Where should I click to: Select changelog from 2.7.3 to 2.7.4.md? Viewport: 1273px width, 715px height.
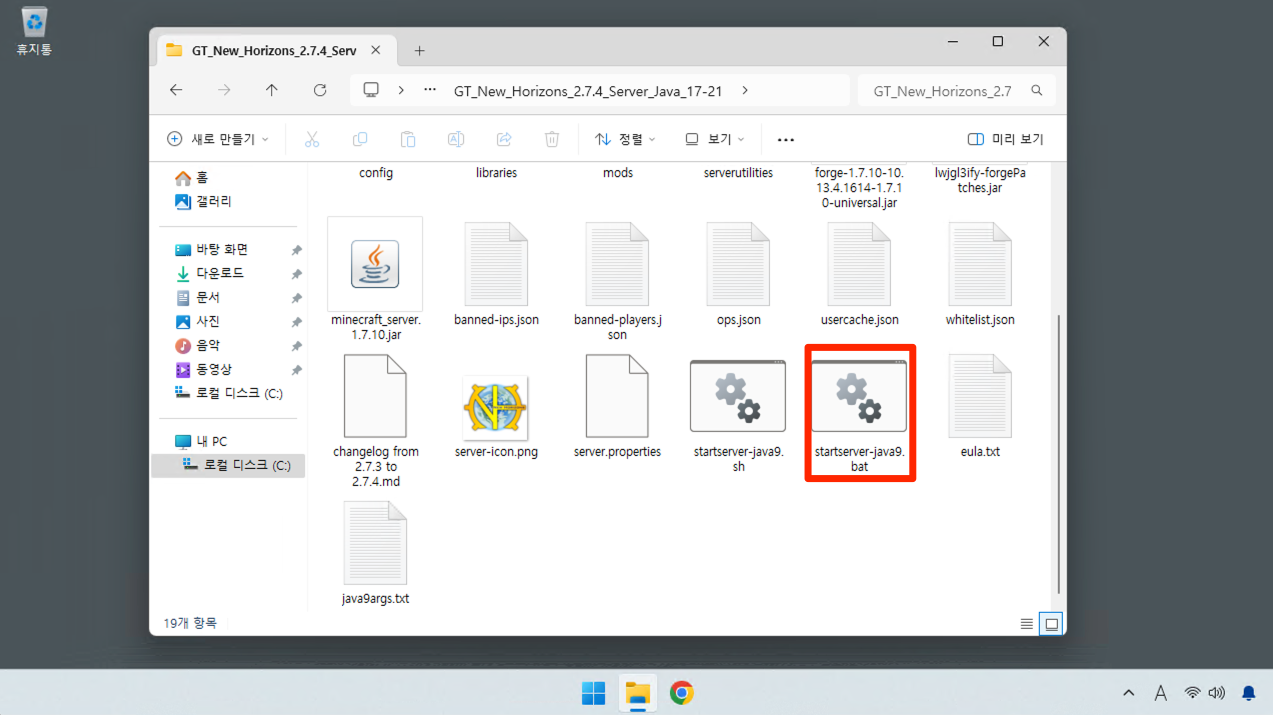(x=375, y=421)
